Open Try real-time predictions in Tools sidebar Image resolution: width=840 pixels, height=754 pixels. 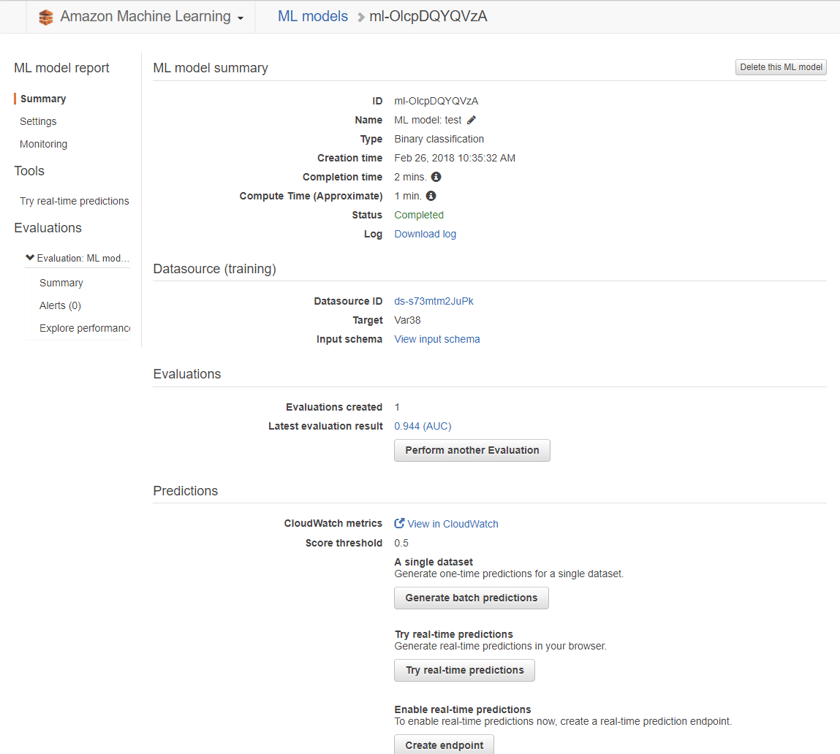tap(74, 201)
